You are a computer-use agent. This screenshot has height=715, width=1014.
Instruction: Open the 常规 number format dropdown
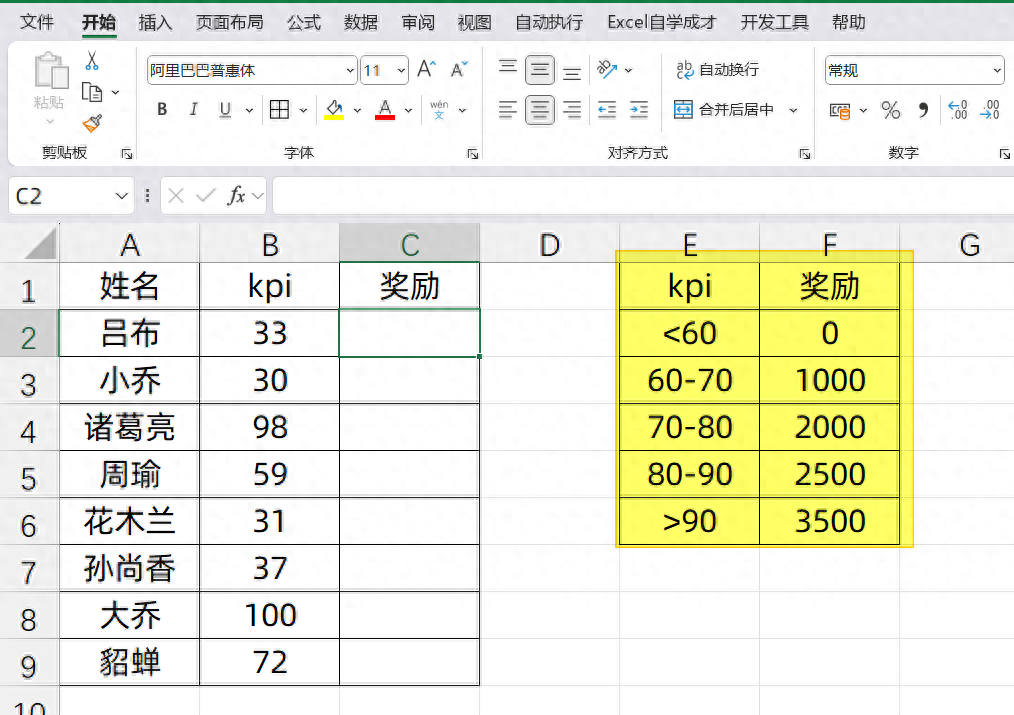coord(997,70)
